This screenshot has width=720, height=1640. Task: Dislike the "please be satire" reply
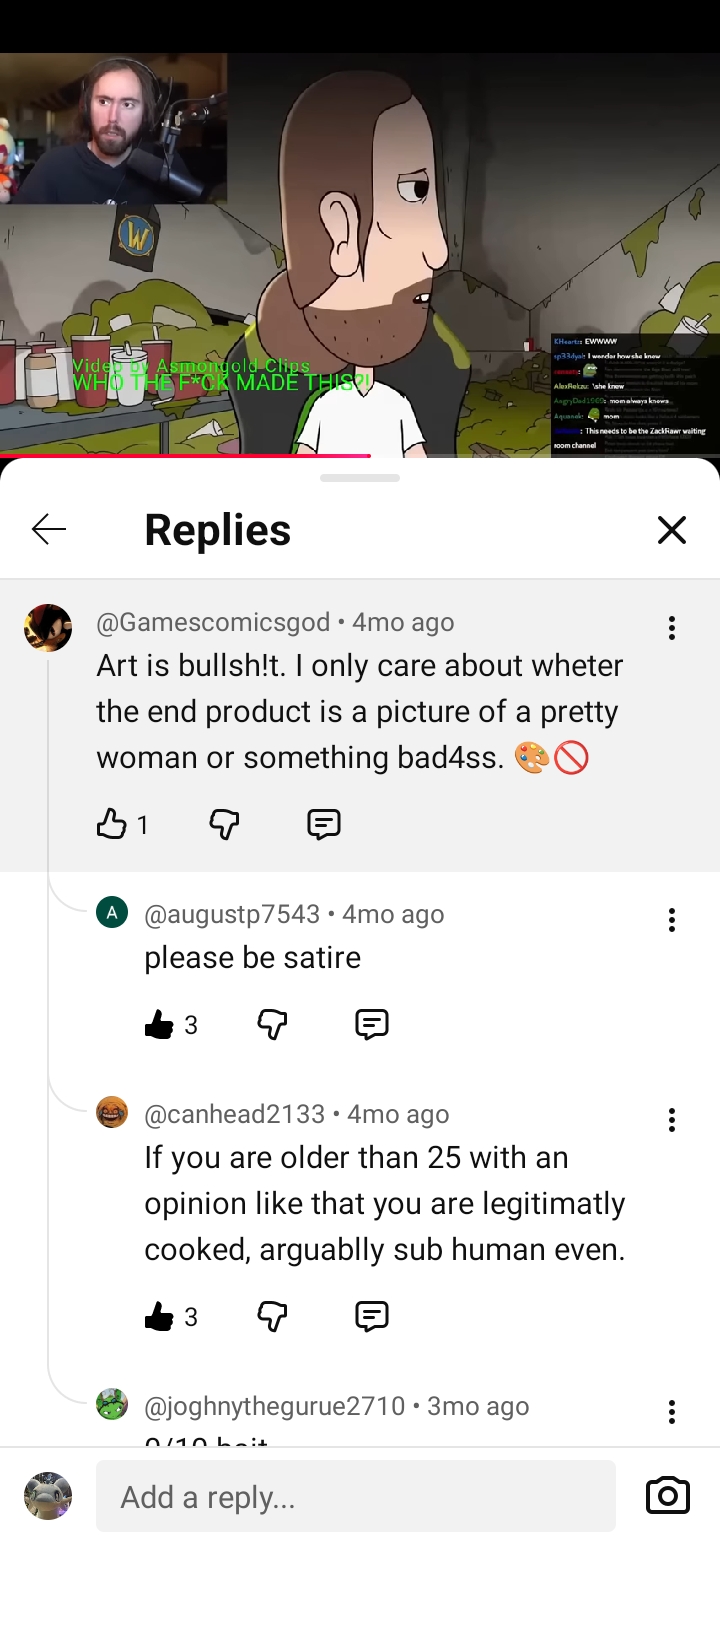tap(272, 1024)
